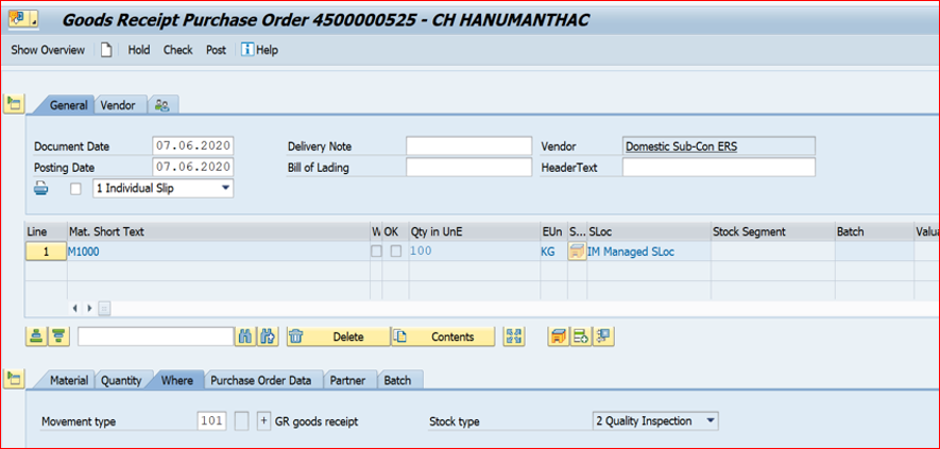
Task: Click the New document blank page icon
Action: (106, 50)
